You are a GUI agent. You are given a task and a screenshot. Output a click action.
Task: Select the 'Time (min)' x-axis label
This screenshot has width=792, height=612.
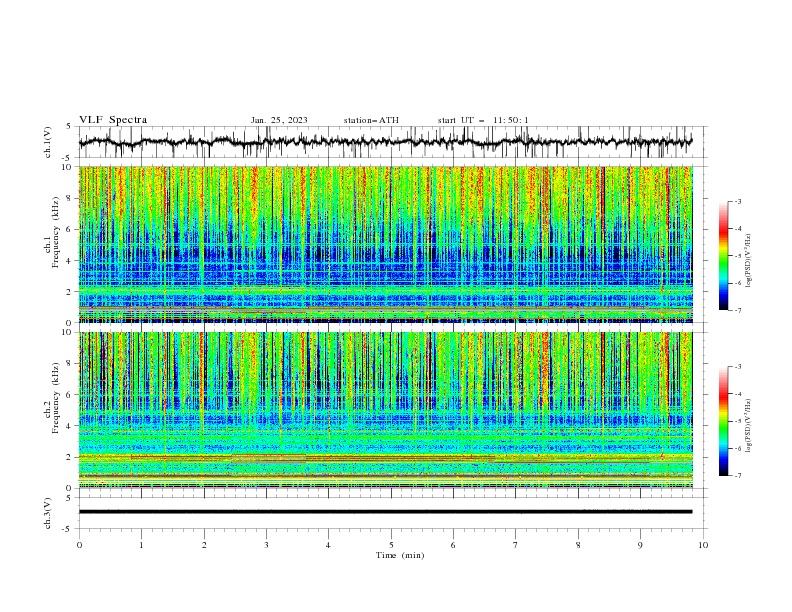400,555
